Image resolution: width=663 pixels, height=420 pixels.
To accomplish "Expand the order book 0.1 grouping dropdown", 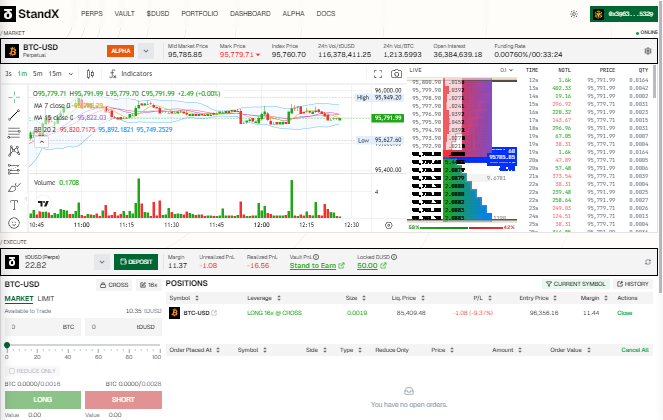I will point(507,70).
